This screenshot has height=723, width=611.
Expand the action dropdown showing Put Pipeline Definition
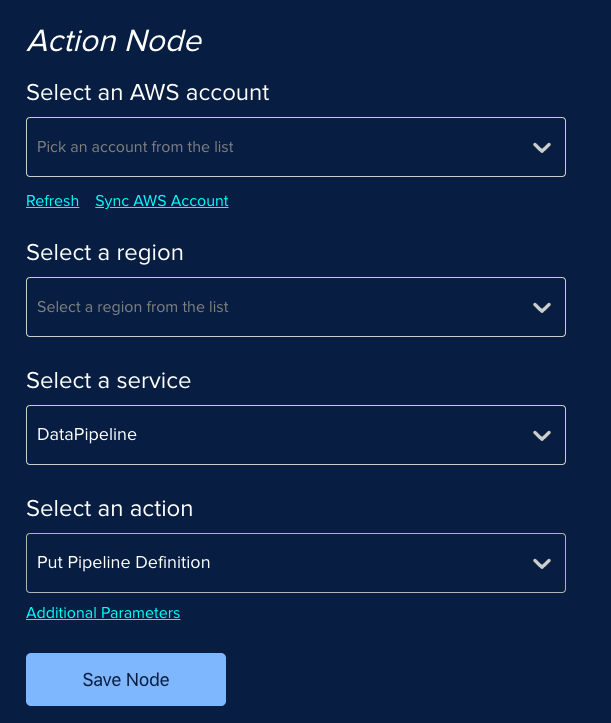click(296, 563)
